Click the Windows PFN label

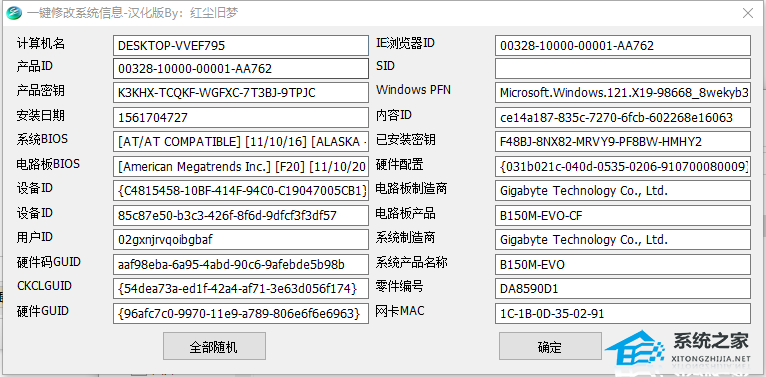click(413, 90)
